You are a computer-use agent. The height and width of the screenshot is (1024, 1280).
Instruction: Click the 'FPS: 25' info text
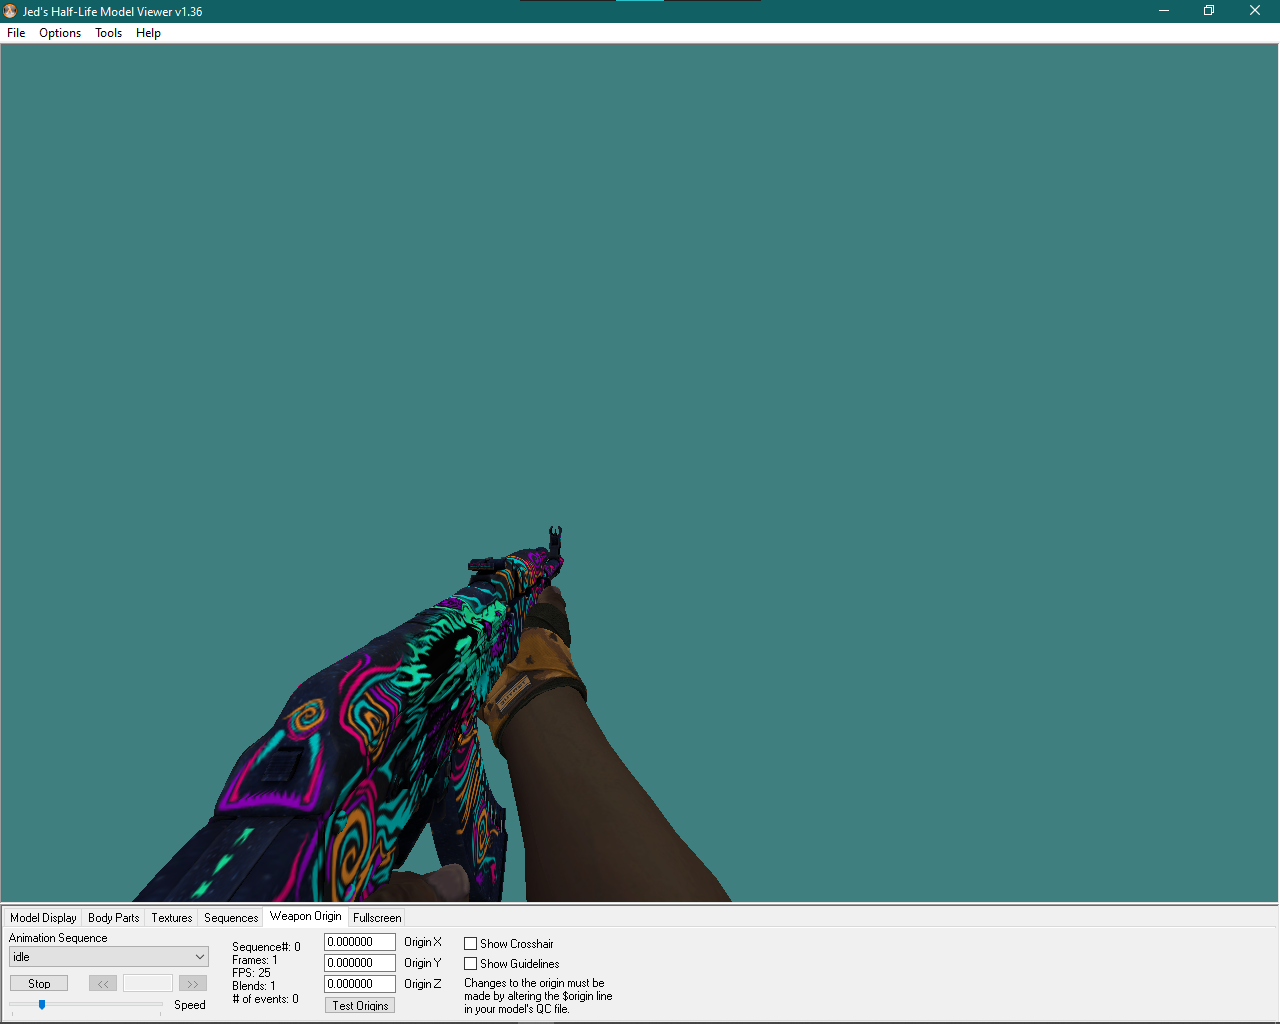point(251,973)
